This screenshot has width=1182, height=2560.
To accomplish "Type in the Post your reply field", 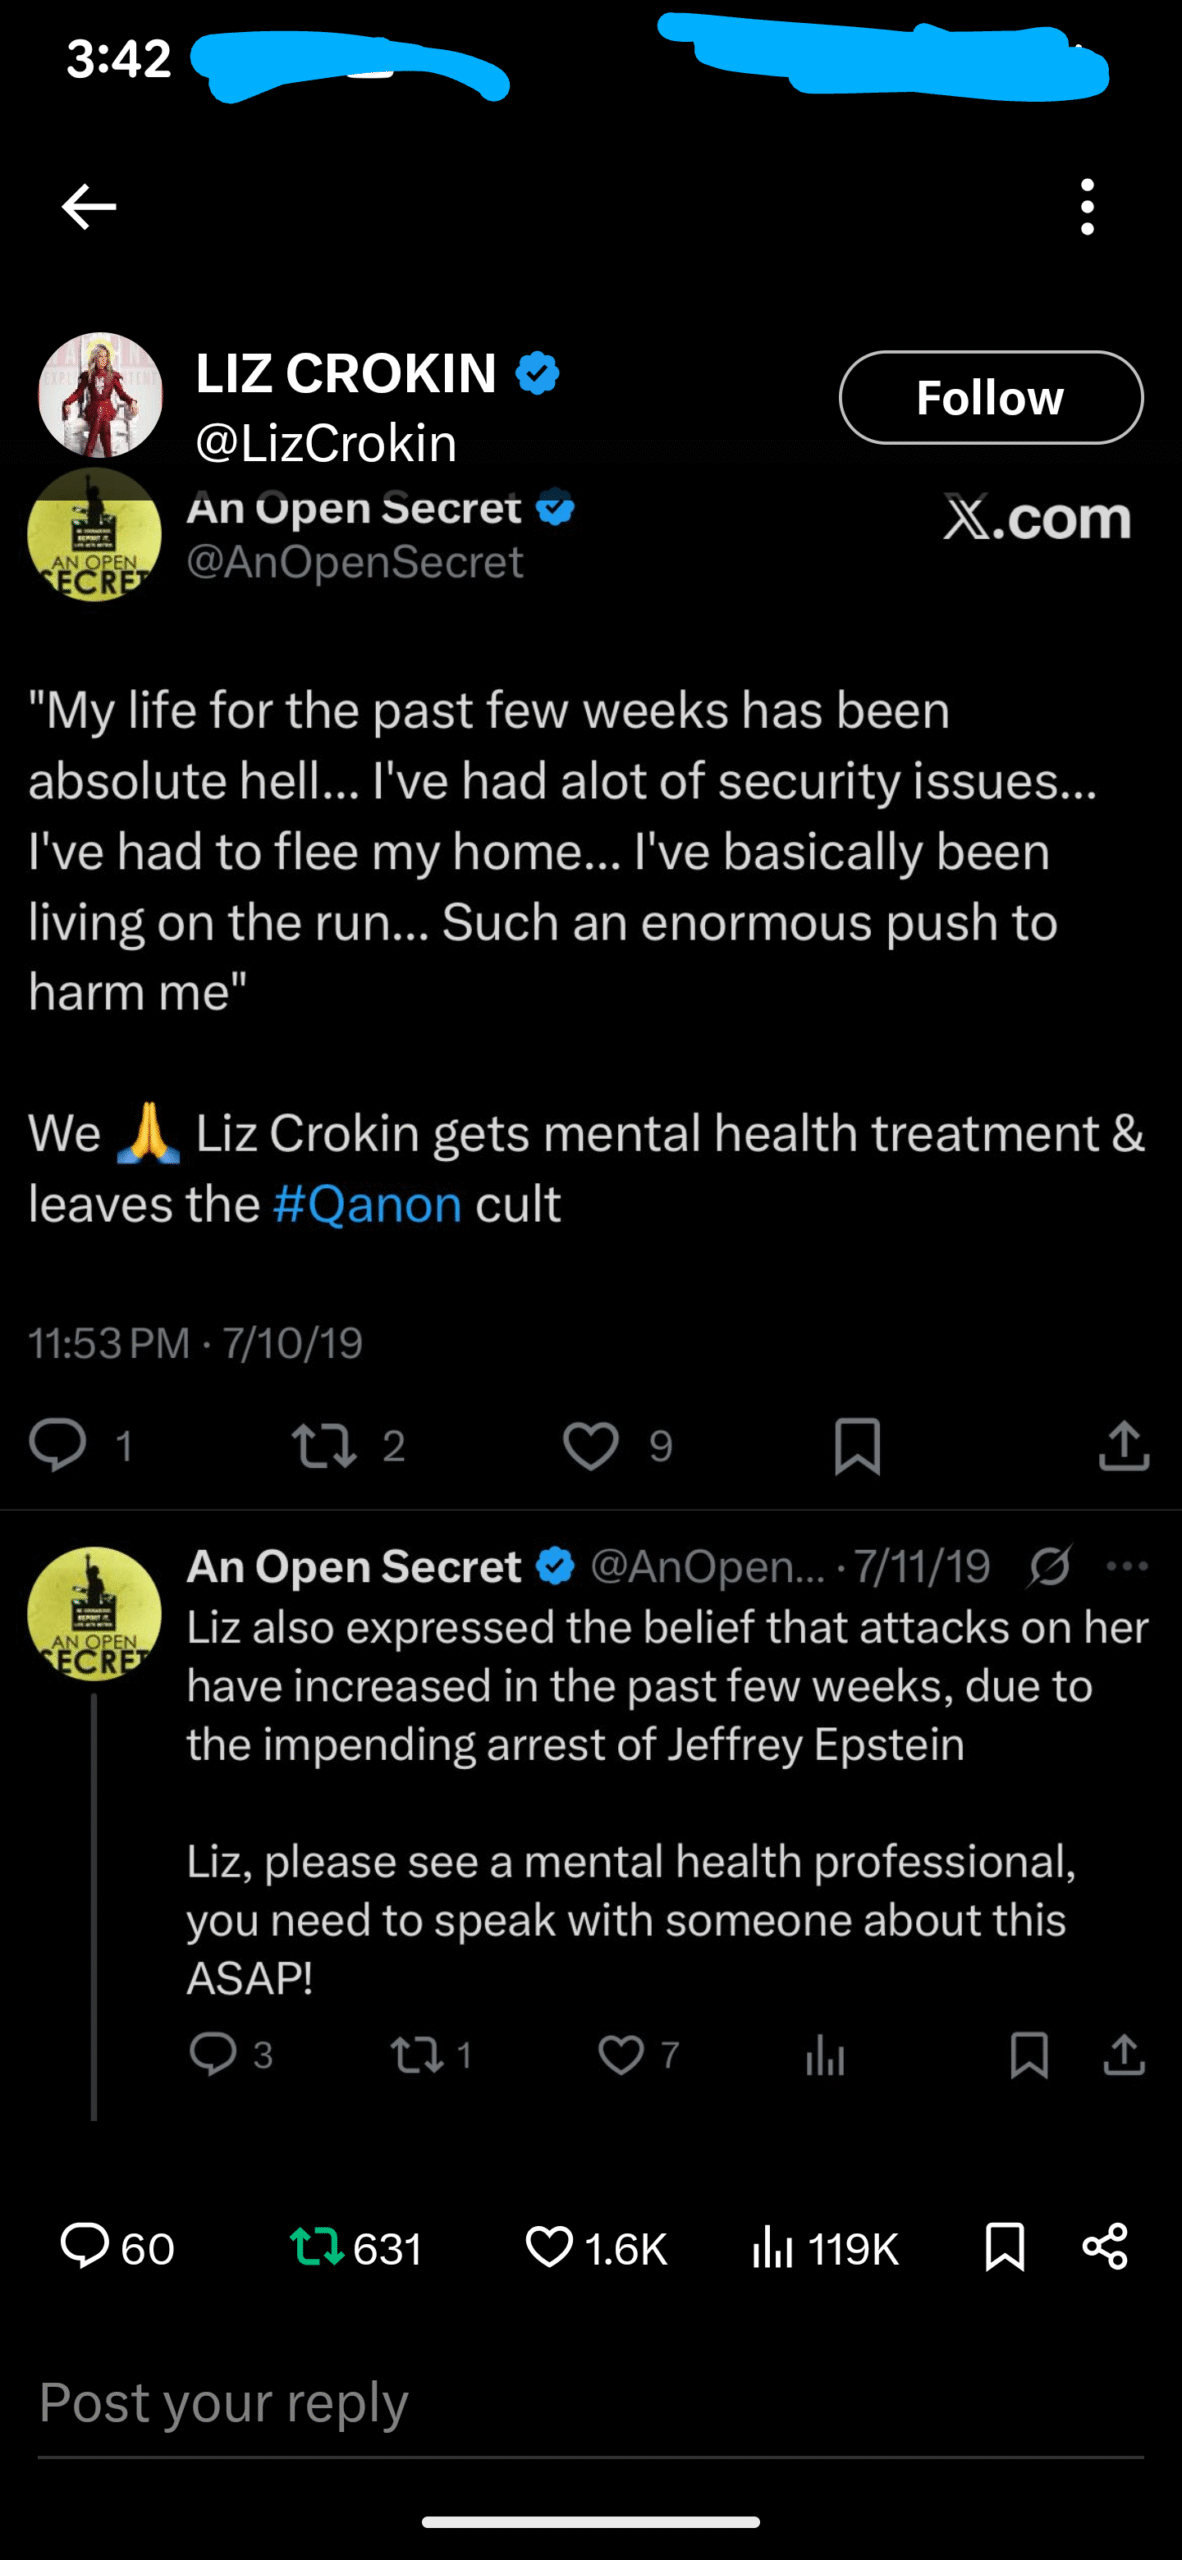I will click(590, 2405).
